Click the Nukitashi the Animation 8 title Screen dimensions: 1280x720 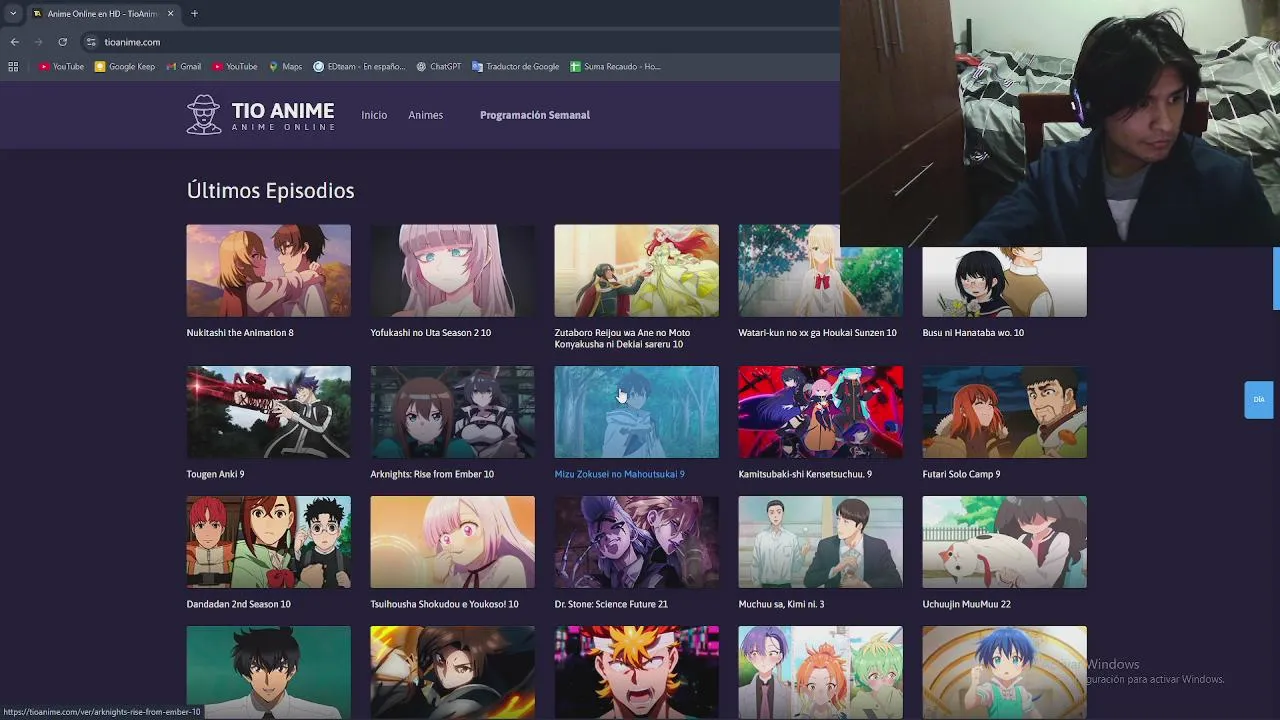click(240, 333)
